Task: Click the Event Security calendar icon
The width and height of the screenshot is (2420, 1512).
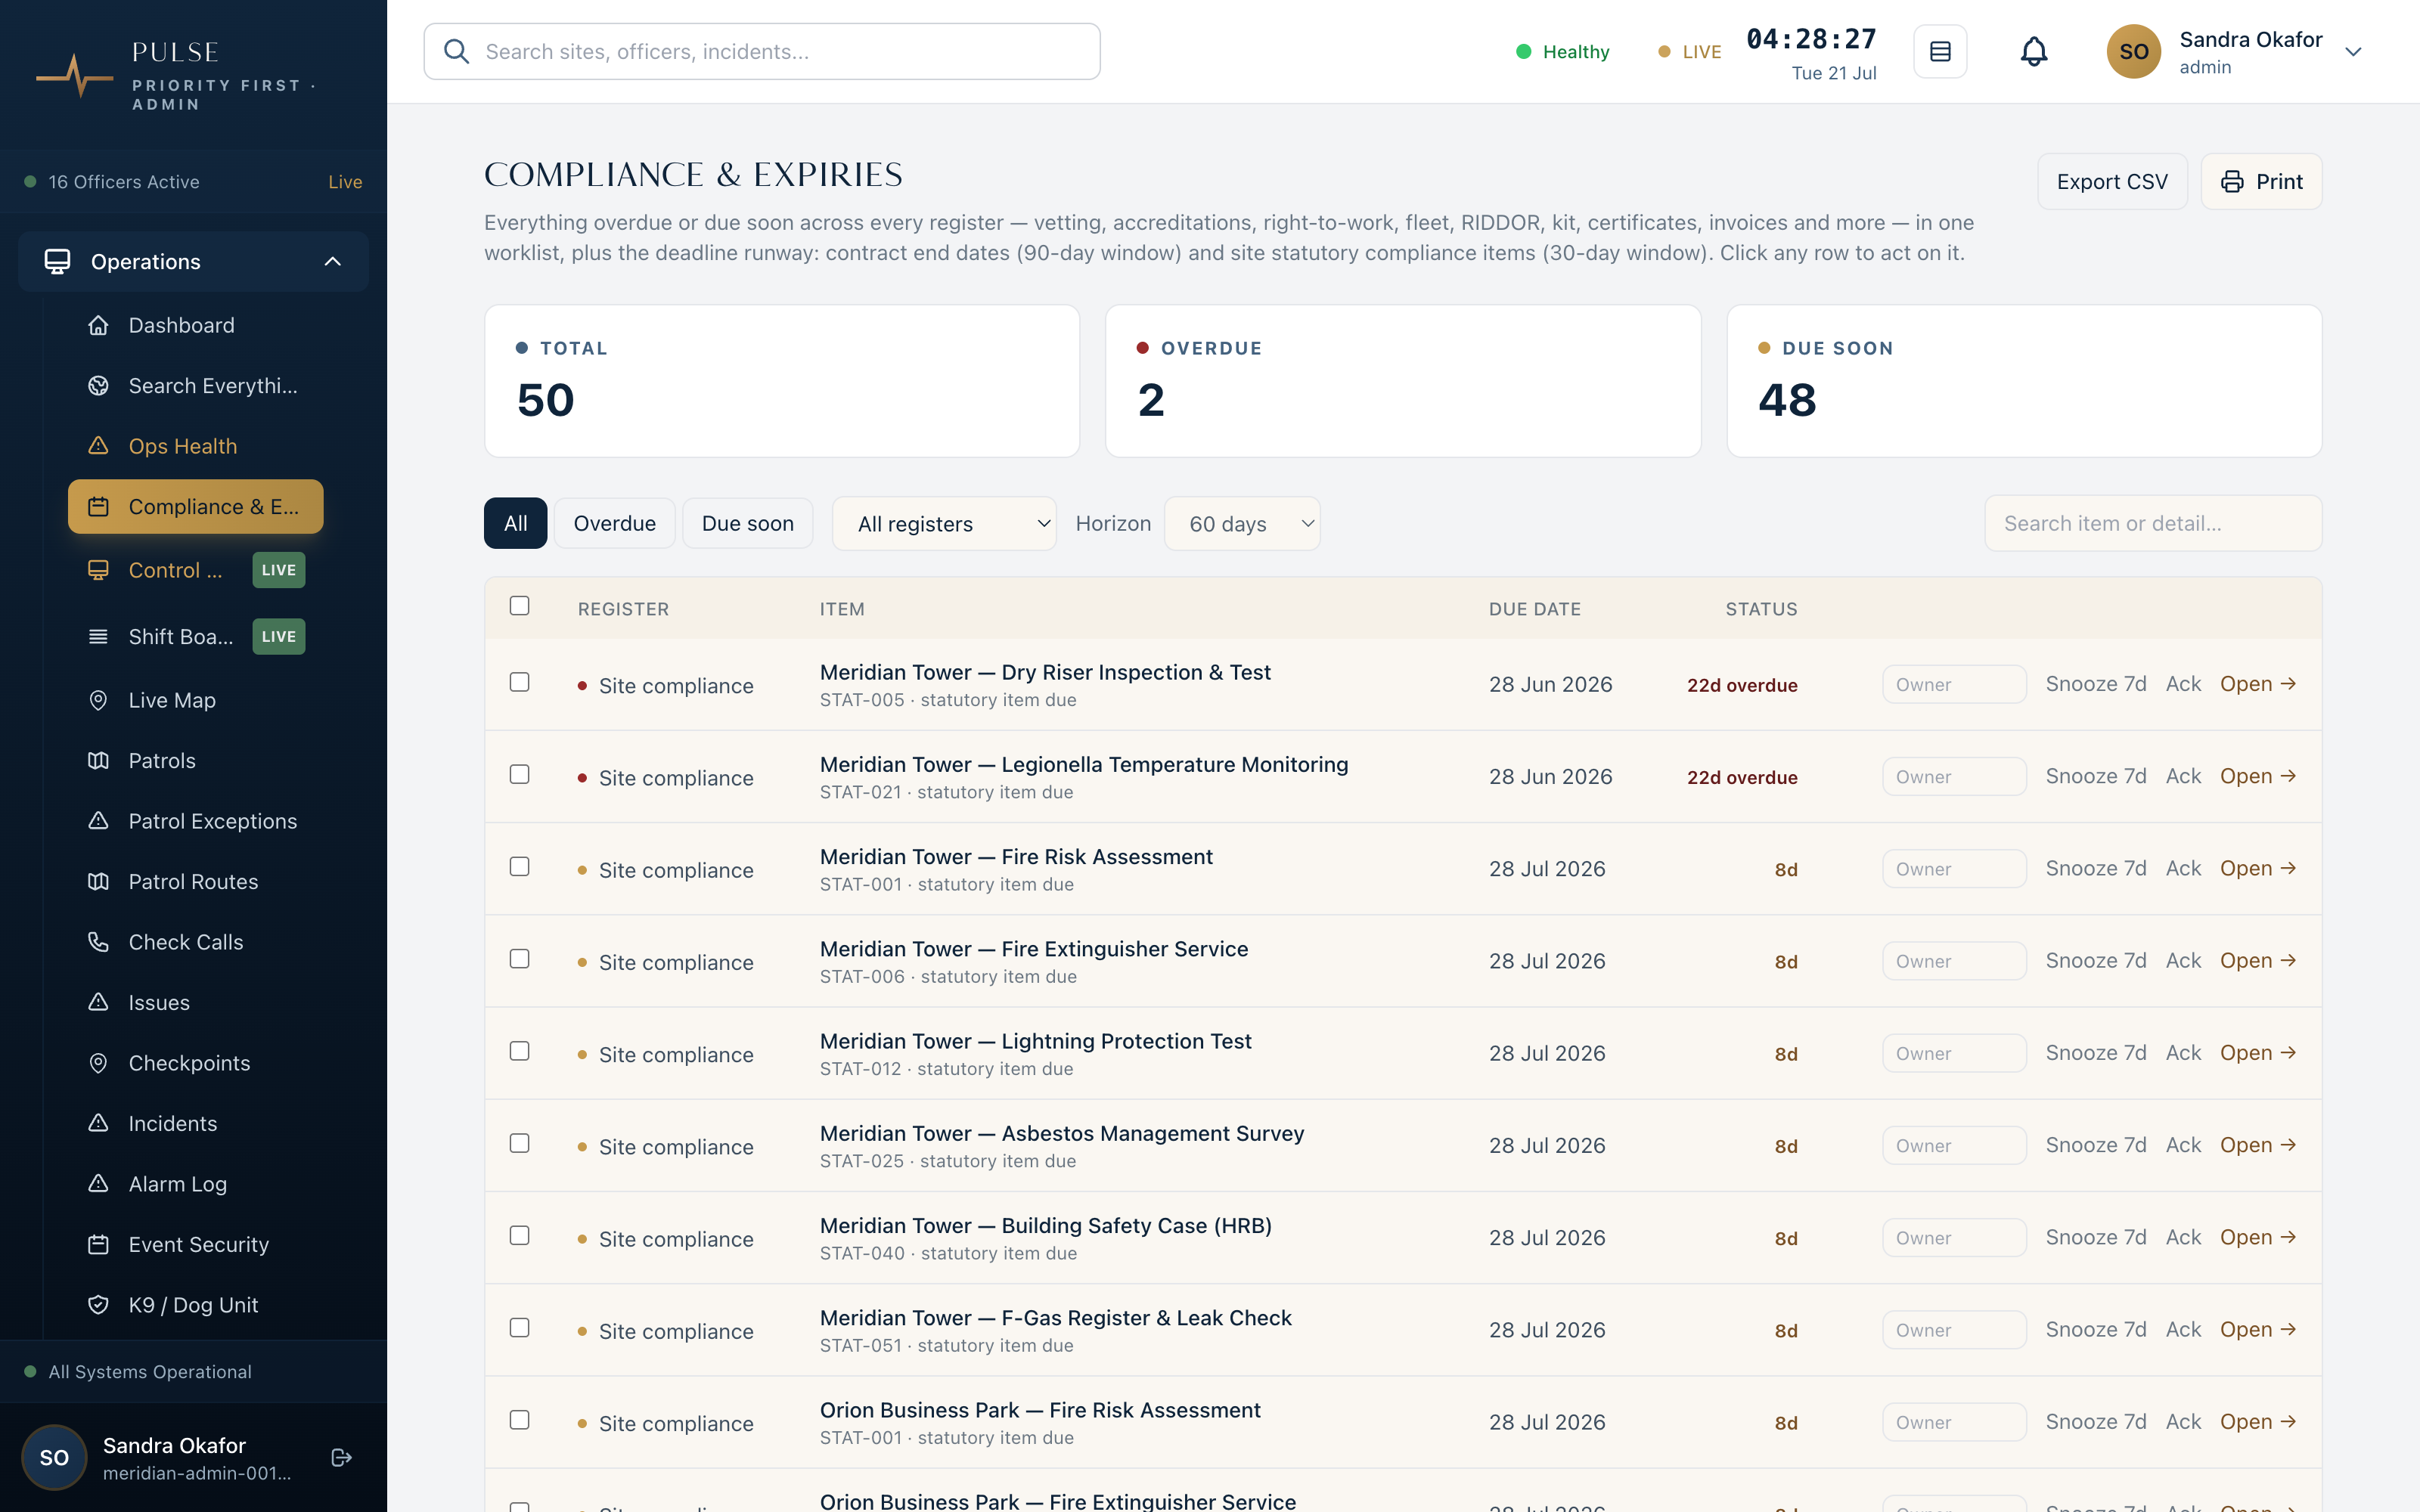Action: click(98, 1244)
